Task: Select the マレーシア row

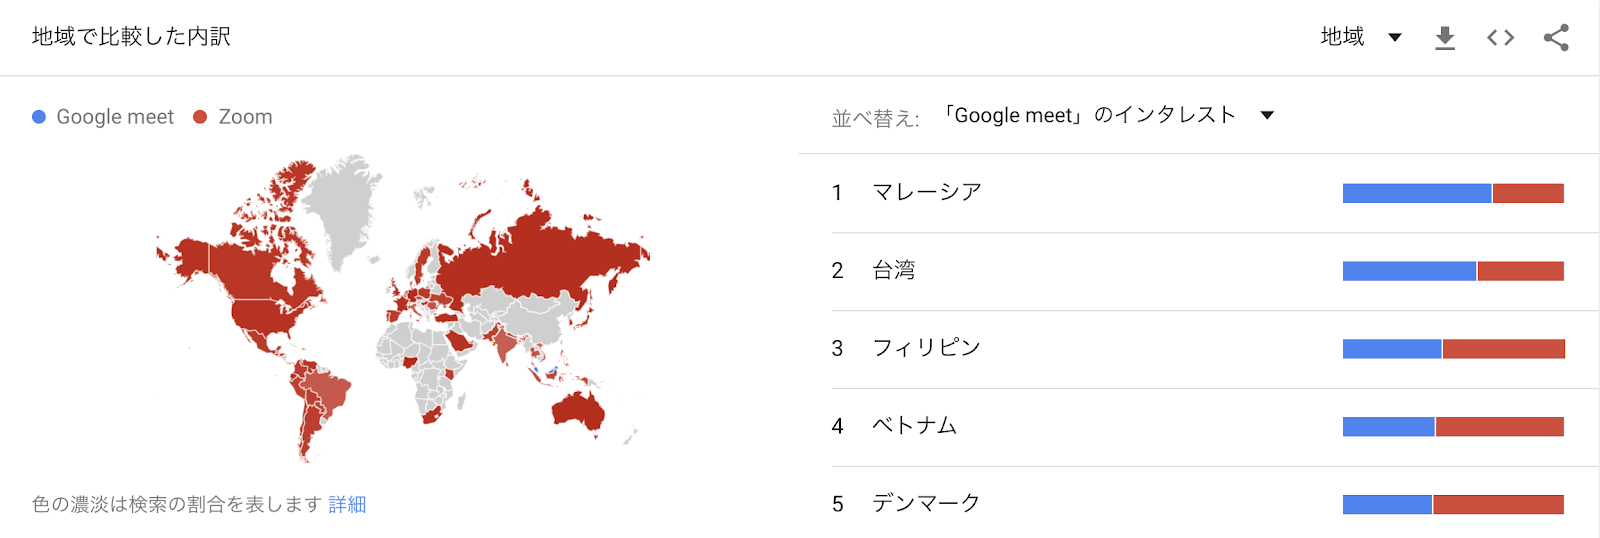Action: (x=1215, y=193)
